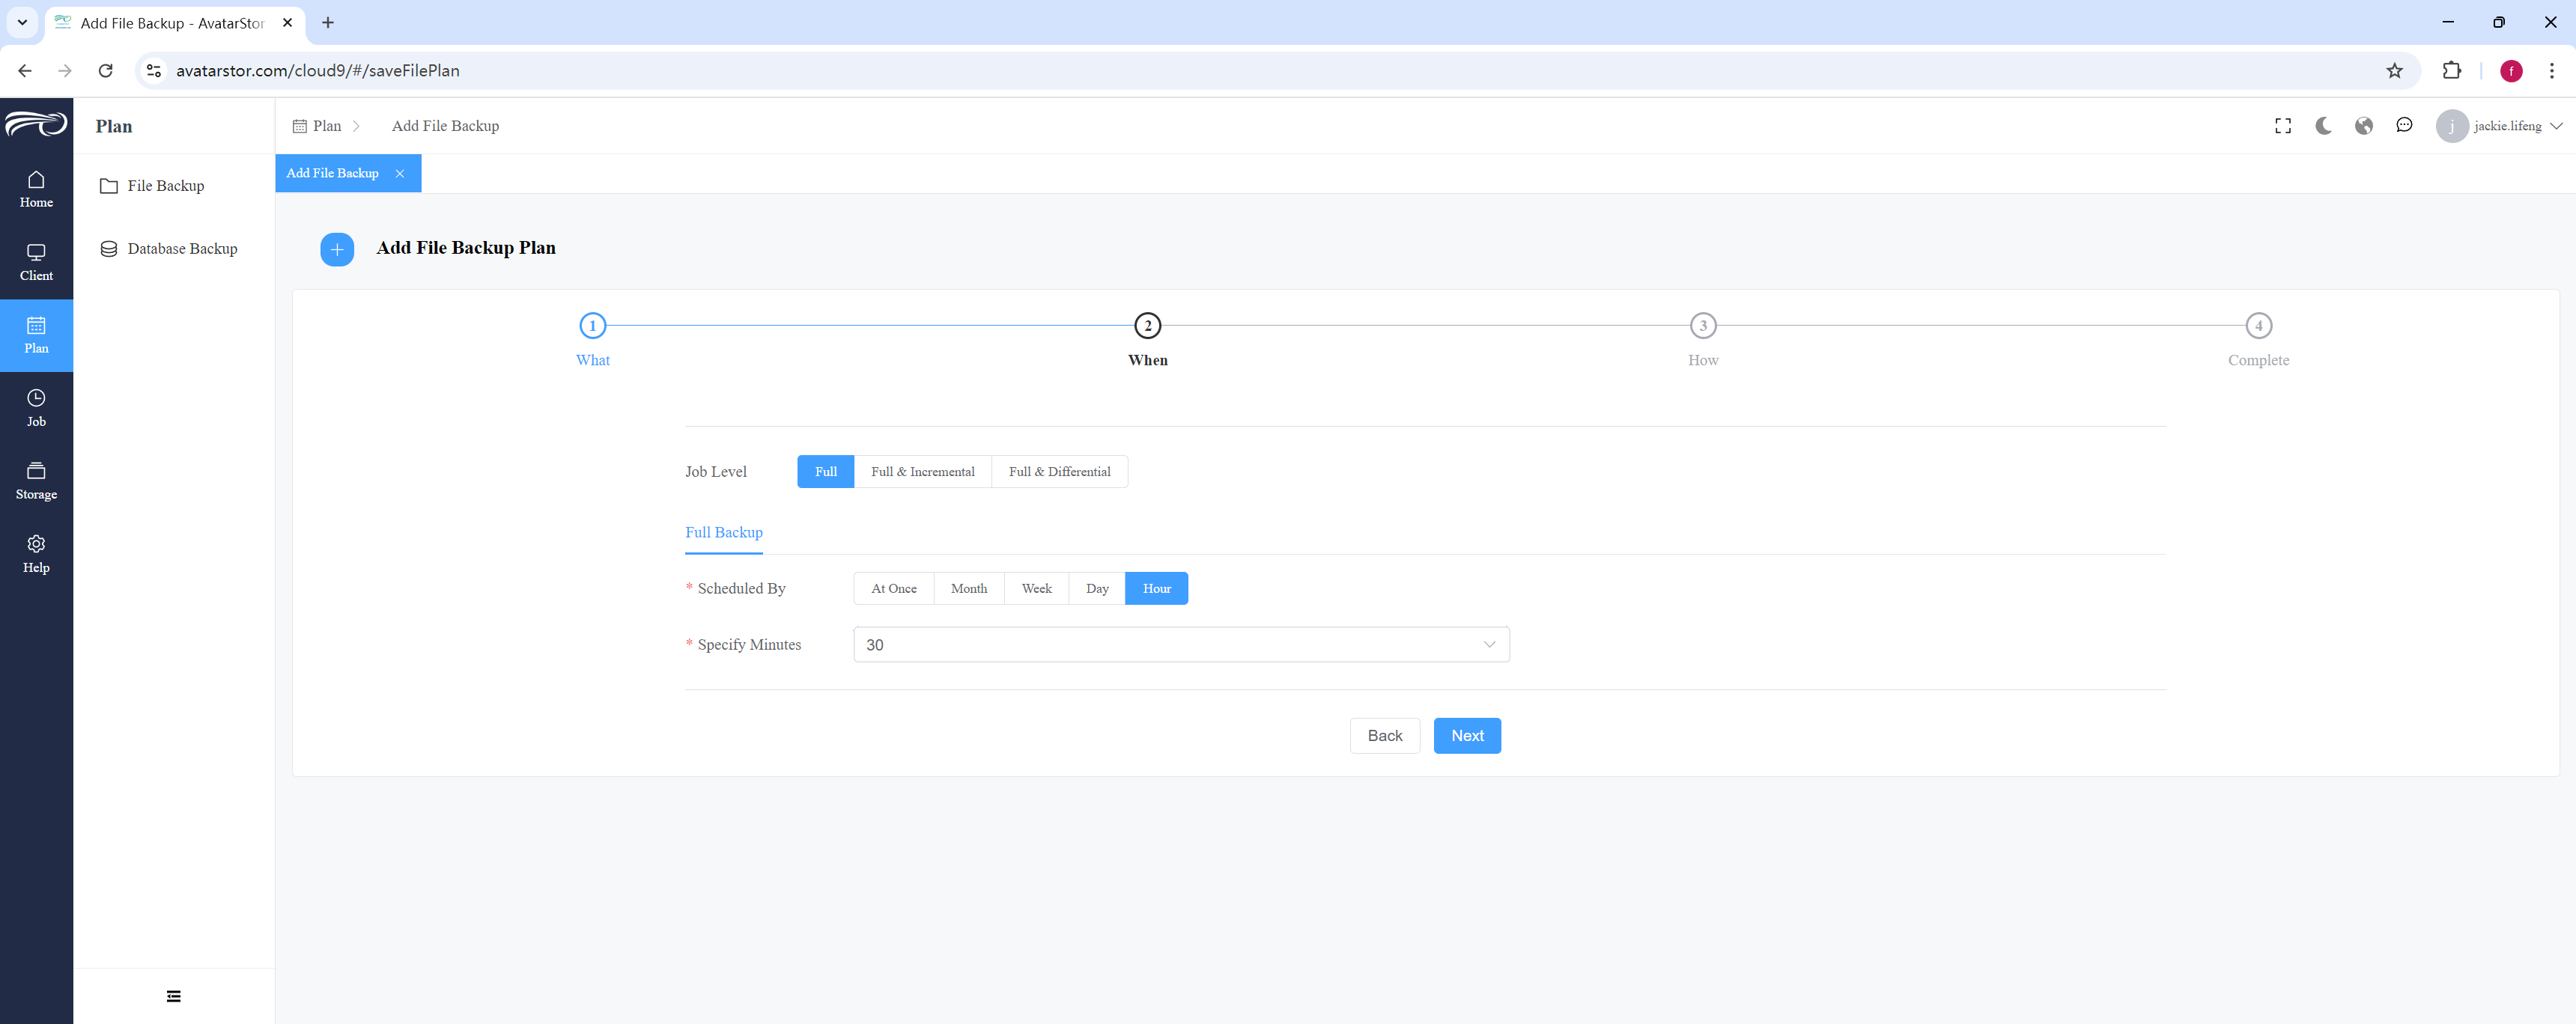Open browser extensions puzzle icon
Viewport: 2576px width, 1024px height.
click(2451, 71)
